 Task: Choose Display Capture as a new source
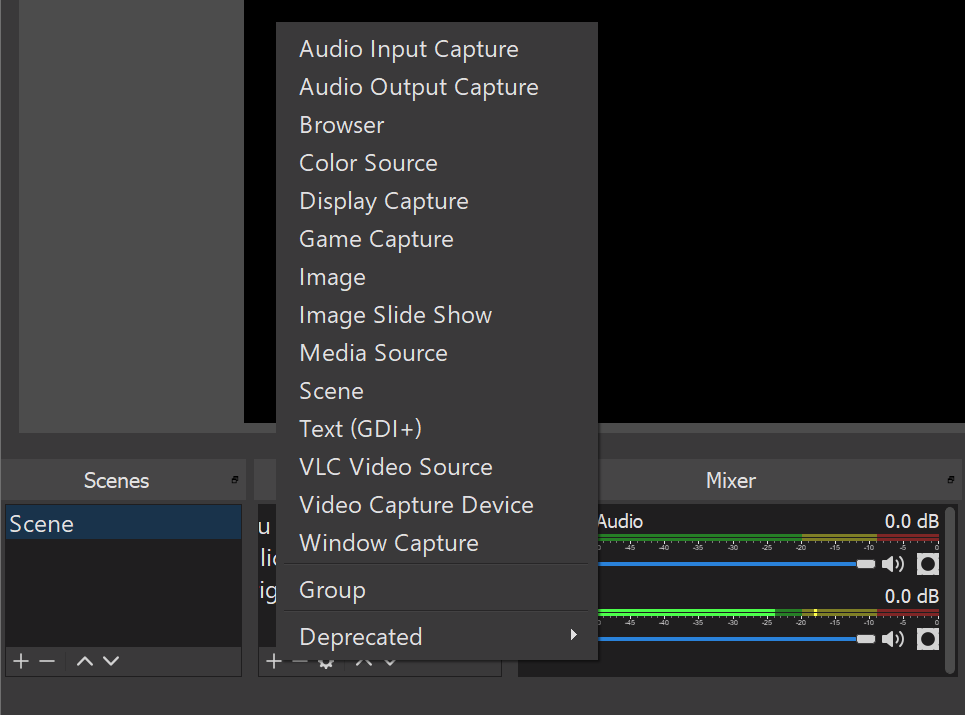(x=383, y=200)
